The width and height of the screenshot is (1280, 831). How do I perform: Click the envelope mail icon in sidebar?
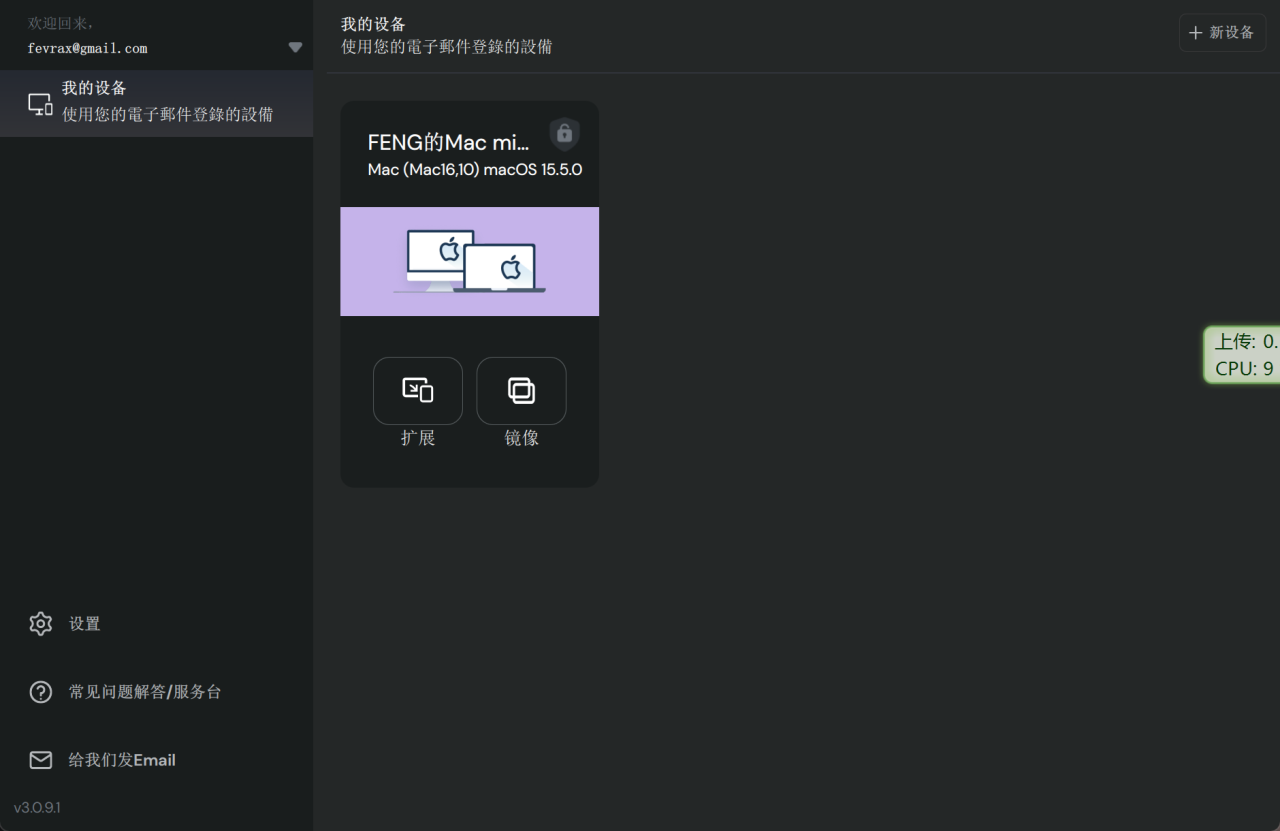[40, 760]
